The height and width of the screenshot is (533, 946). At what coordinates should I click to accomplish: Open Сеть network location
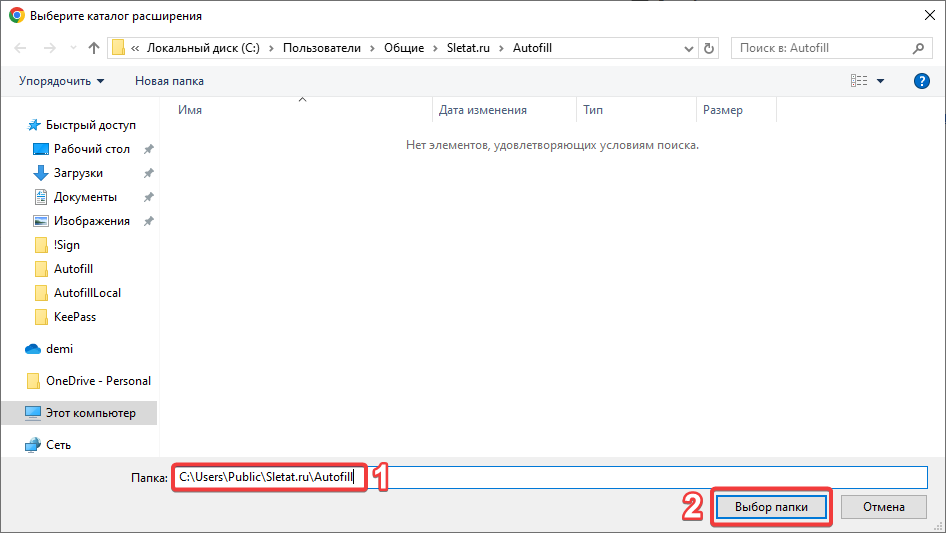(58, 445)
